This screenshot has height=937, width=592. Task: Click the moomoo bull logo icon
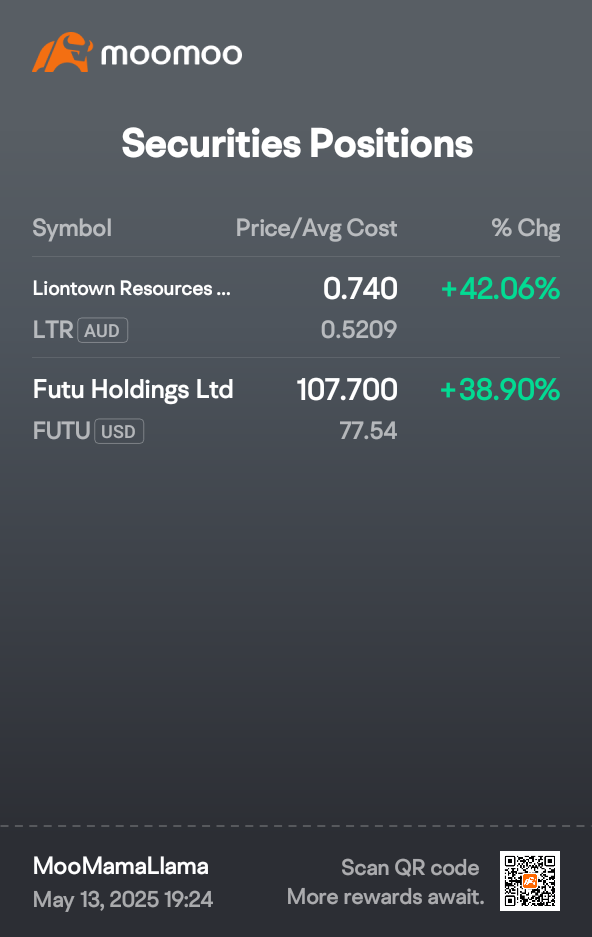[x=63, y=53]
